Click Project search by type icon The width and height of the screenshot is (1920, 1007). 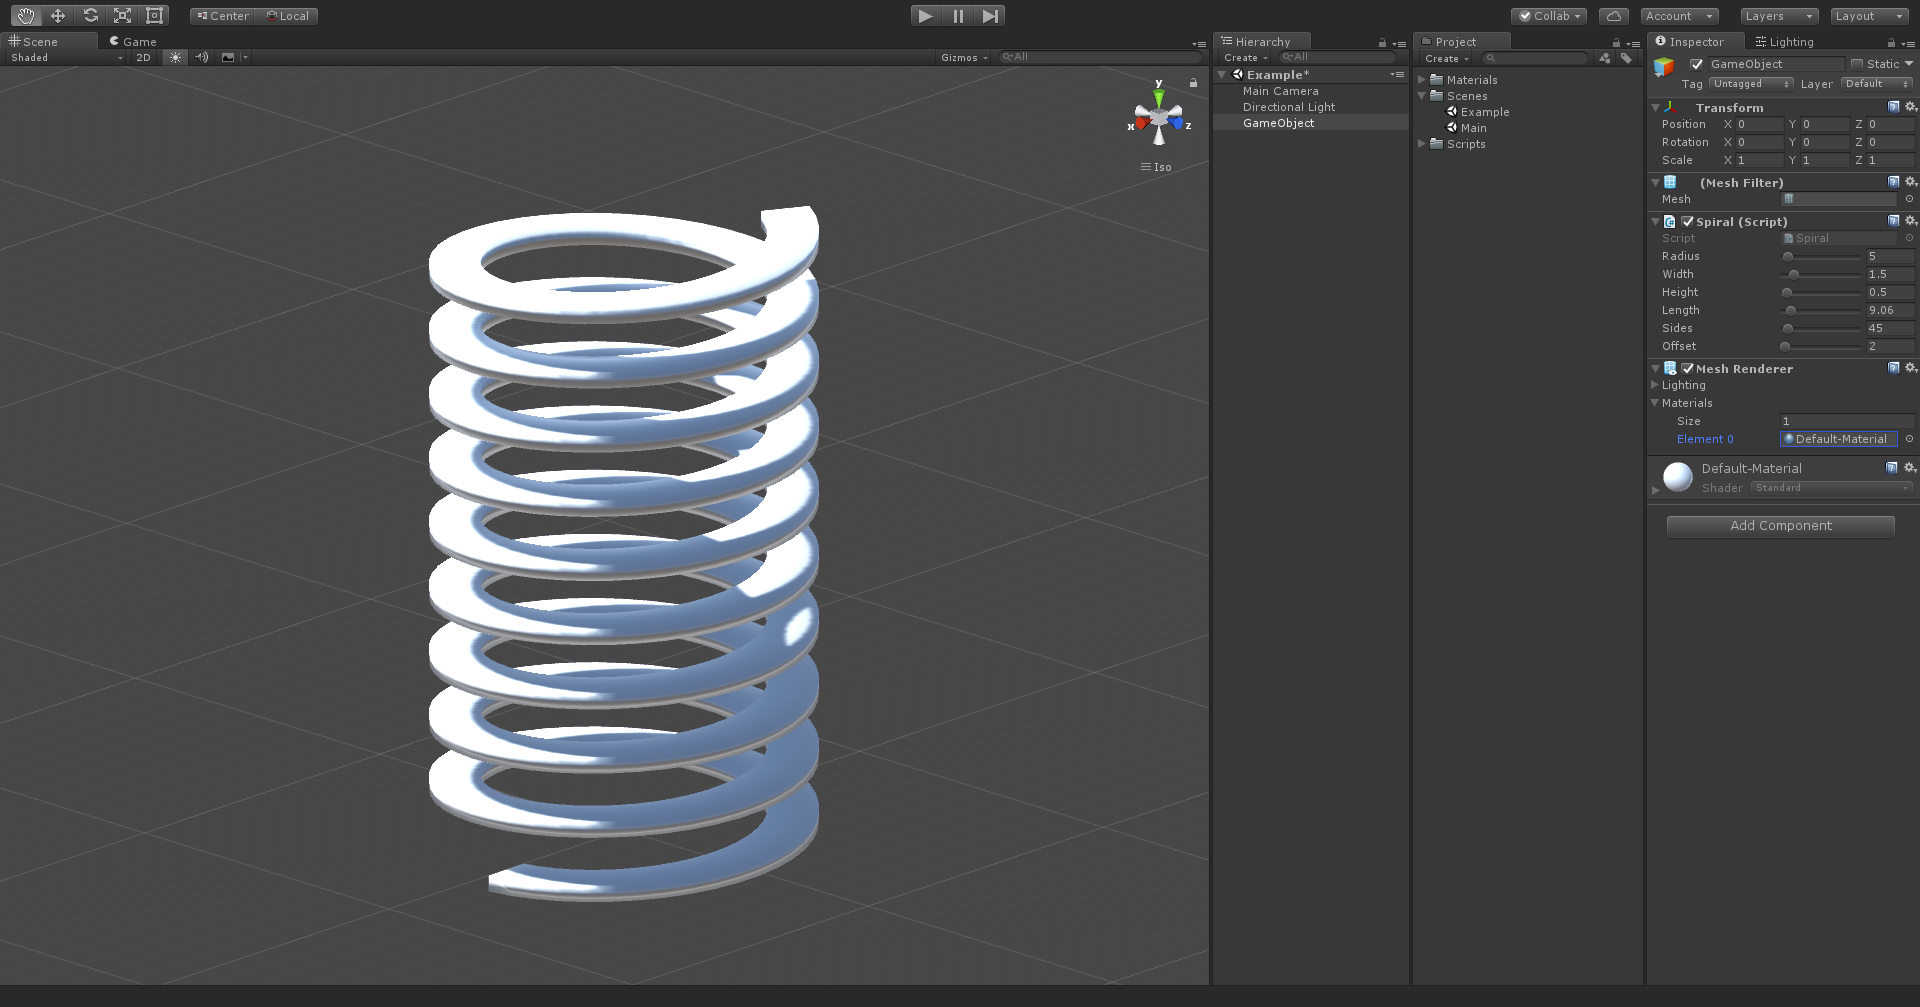(x=1605, y=58)
